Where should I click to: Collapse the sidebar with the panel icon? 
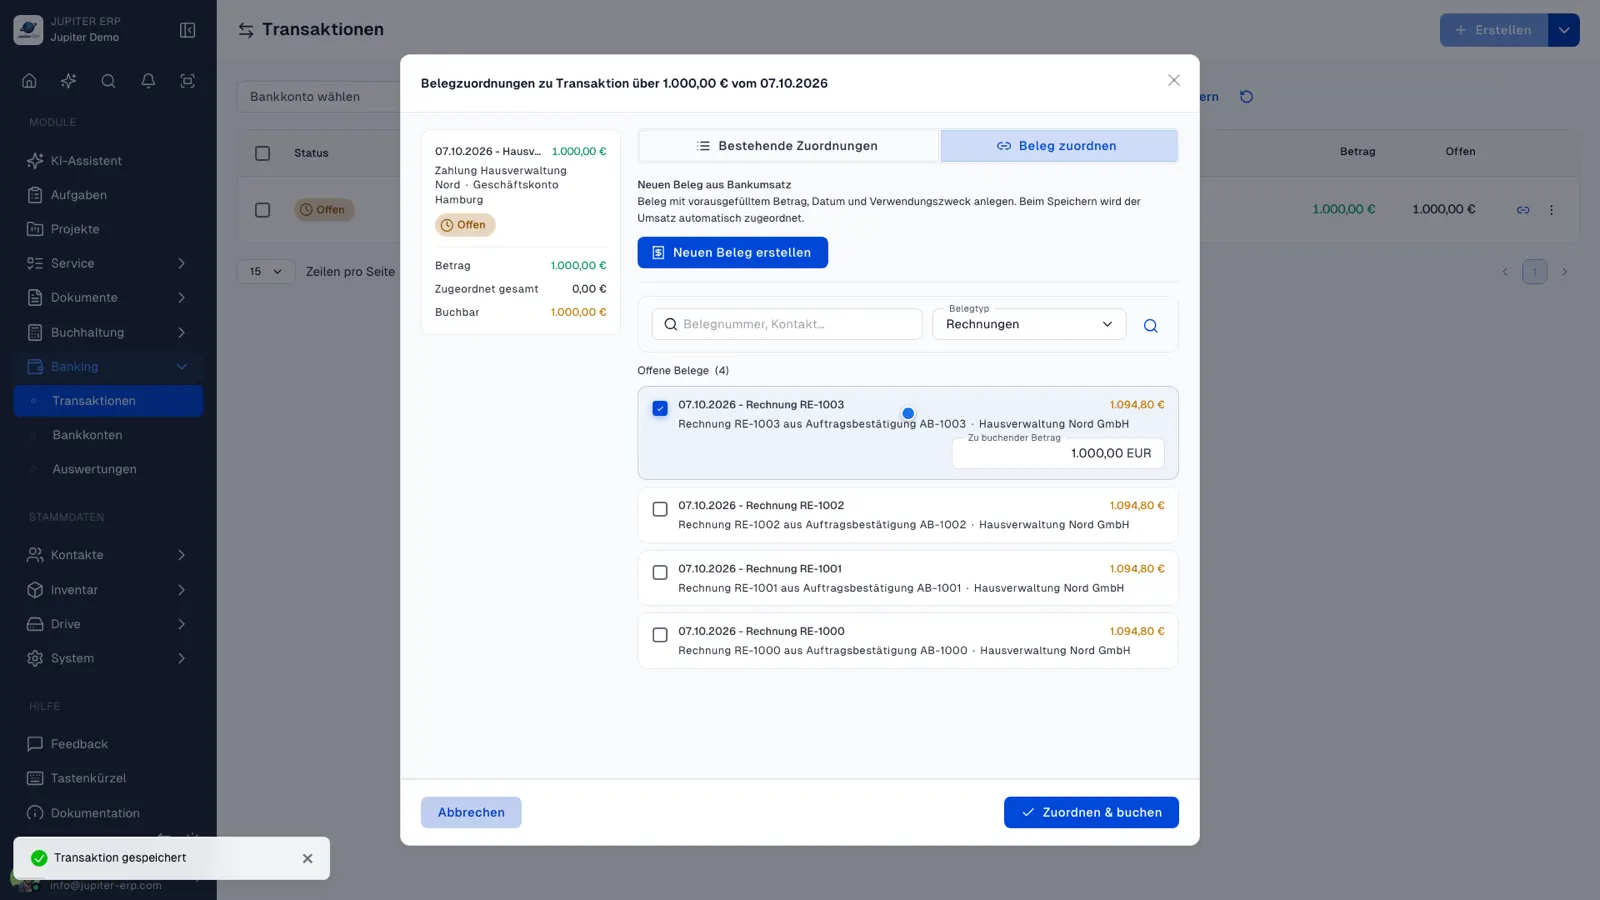click(187, 30)
